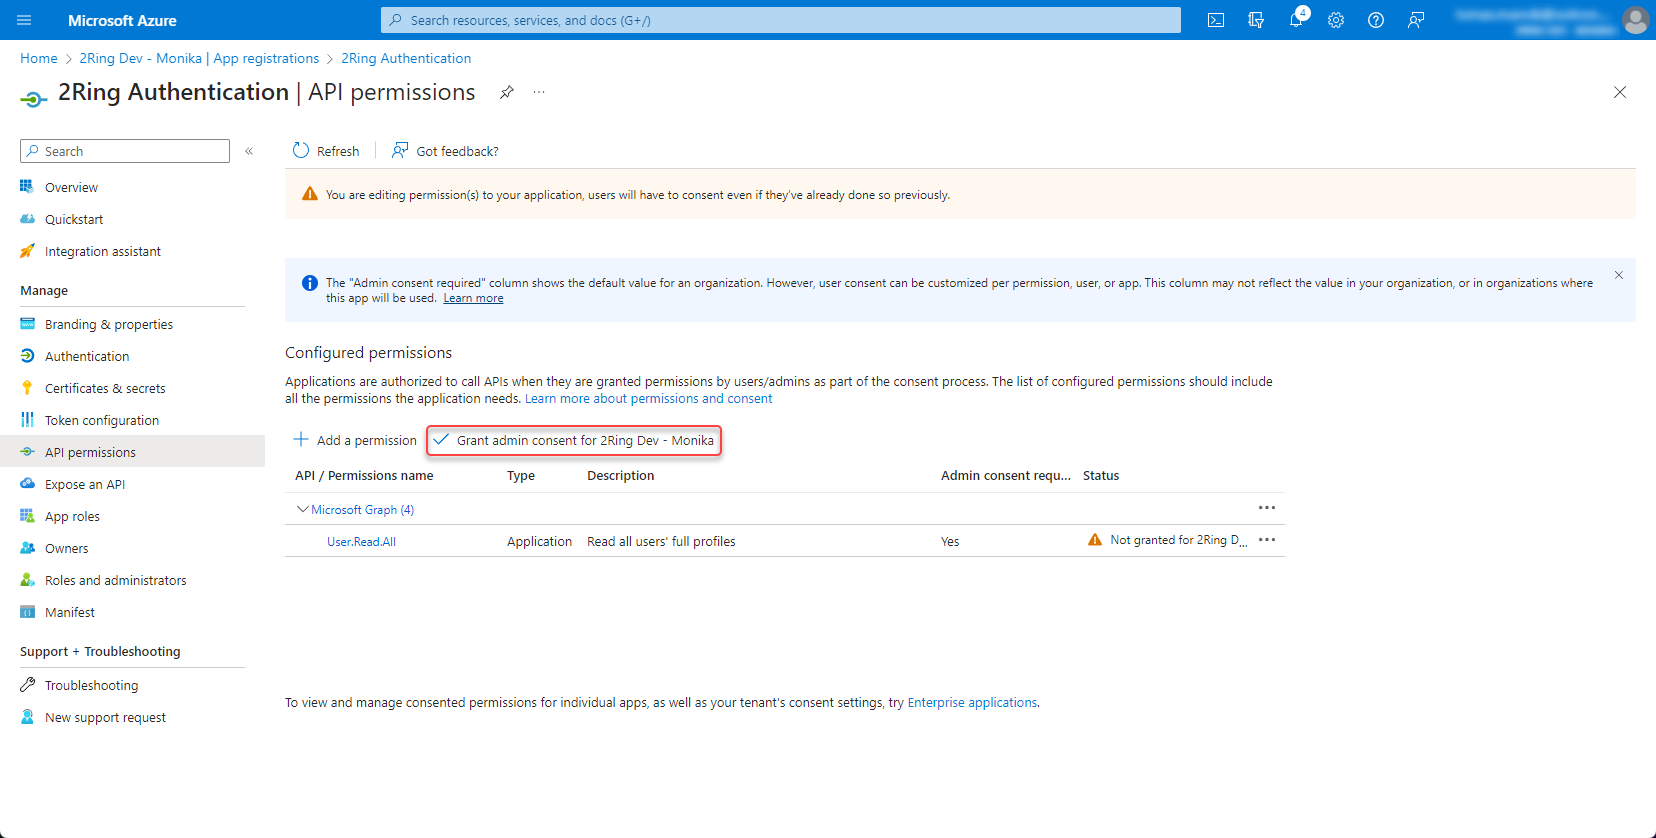The image size is (1656, 838).
Task: Open the directories and subscriptions filter icon
Action: tap(1256, 20)
